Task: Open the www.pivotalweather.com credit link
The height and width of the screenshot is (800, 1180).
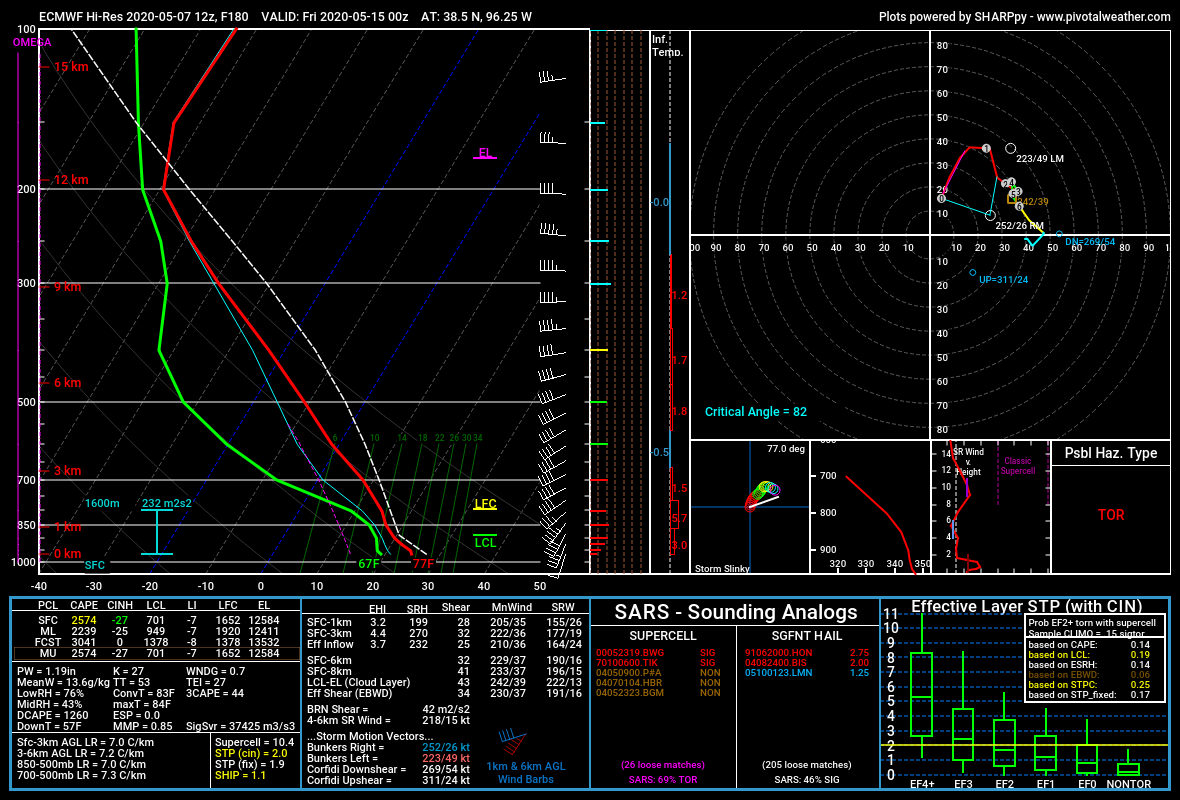Action: (x=1103, y=17)
